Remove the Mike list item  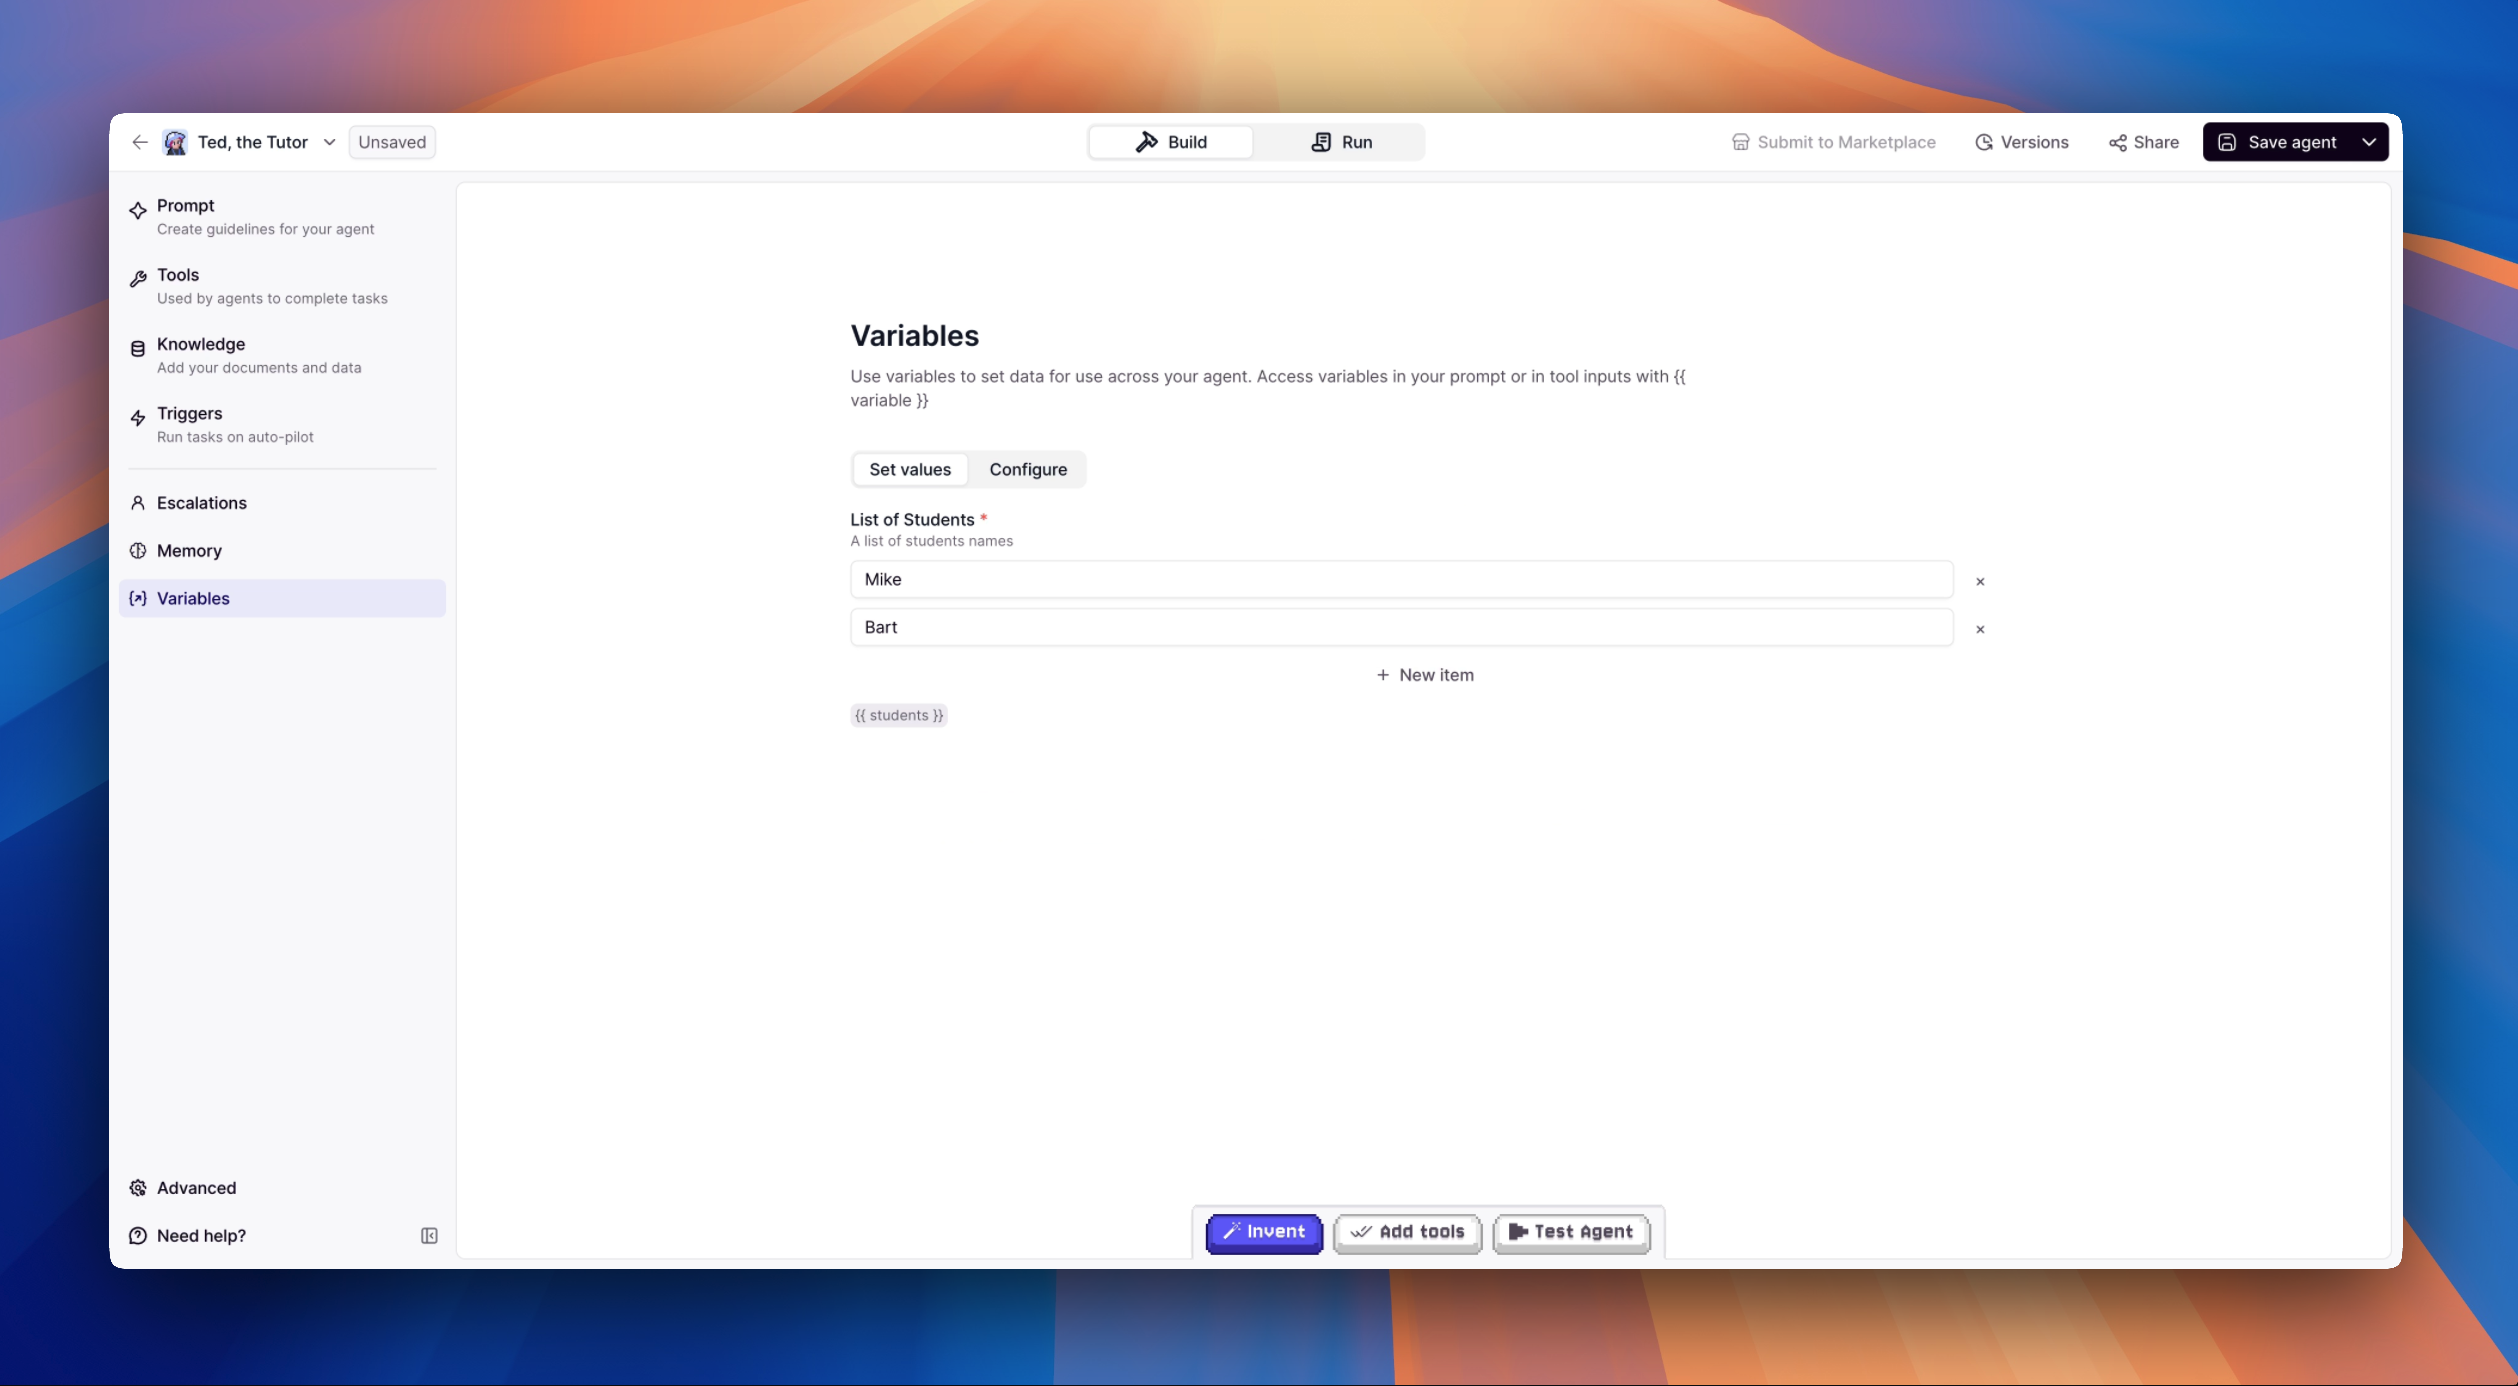[x=1979, y=581]
